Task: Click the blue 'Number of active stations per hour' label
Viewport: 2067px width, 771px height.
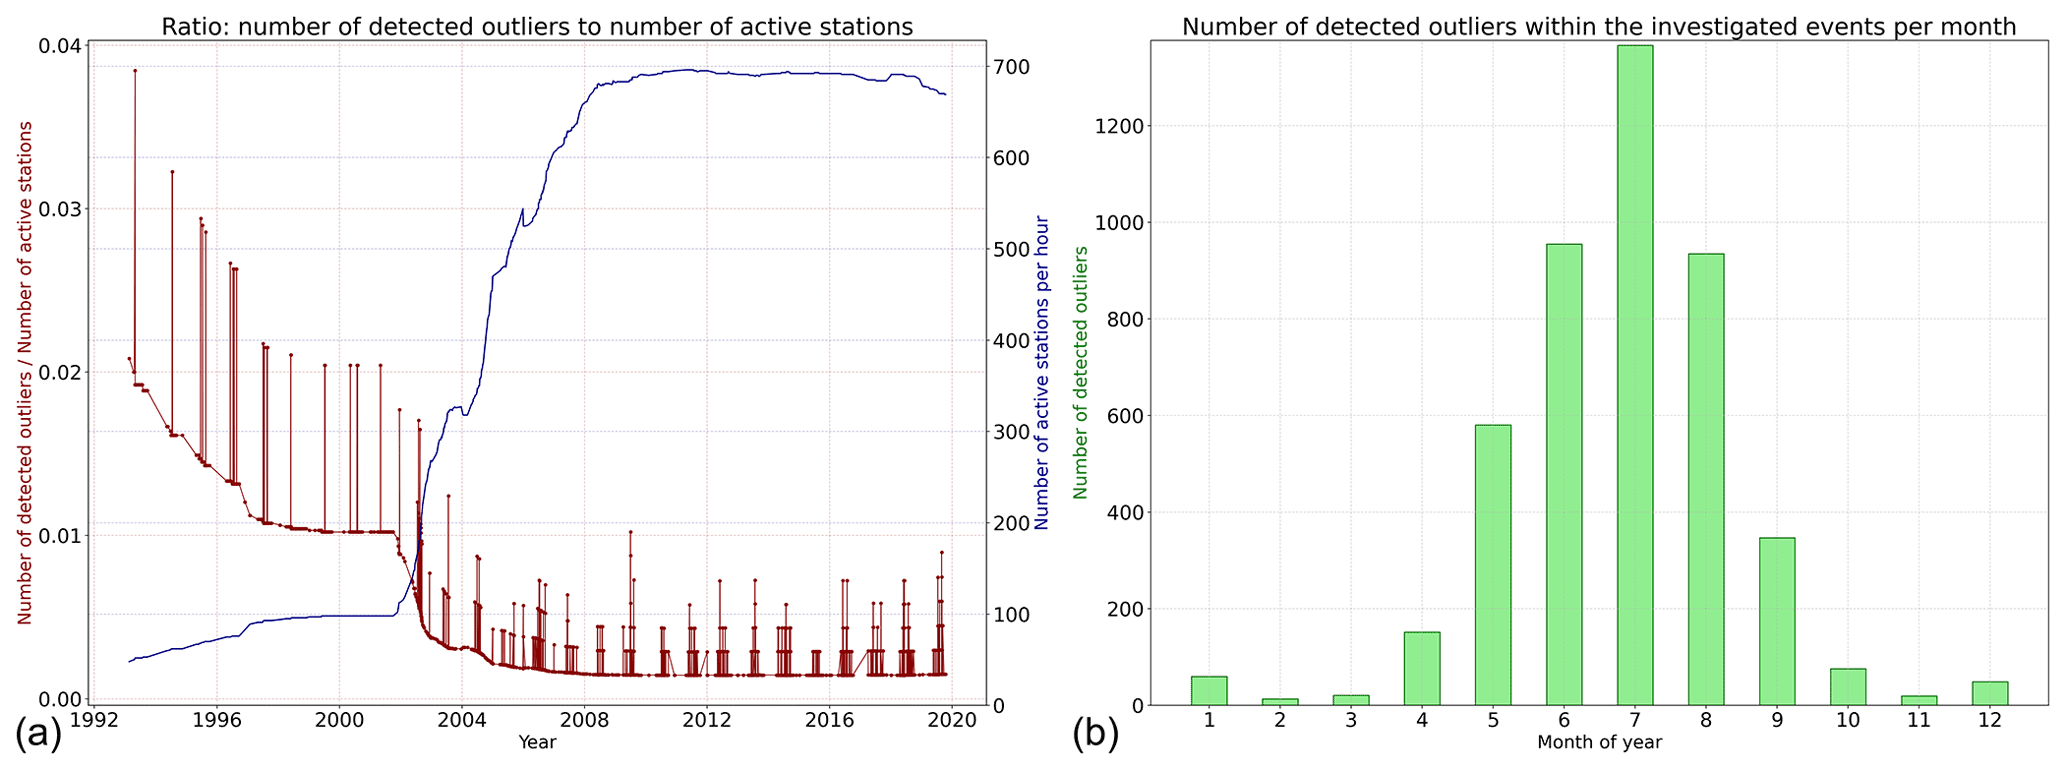Action: click(x=1042, y=372)
